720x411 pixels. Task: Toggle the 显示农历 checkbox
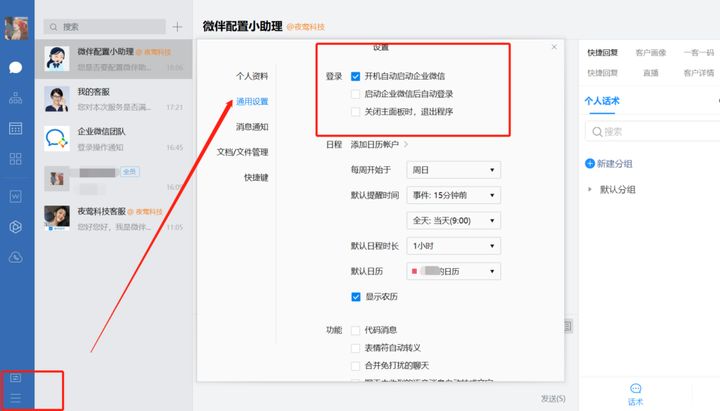[356, 296]
